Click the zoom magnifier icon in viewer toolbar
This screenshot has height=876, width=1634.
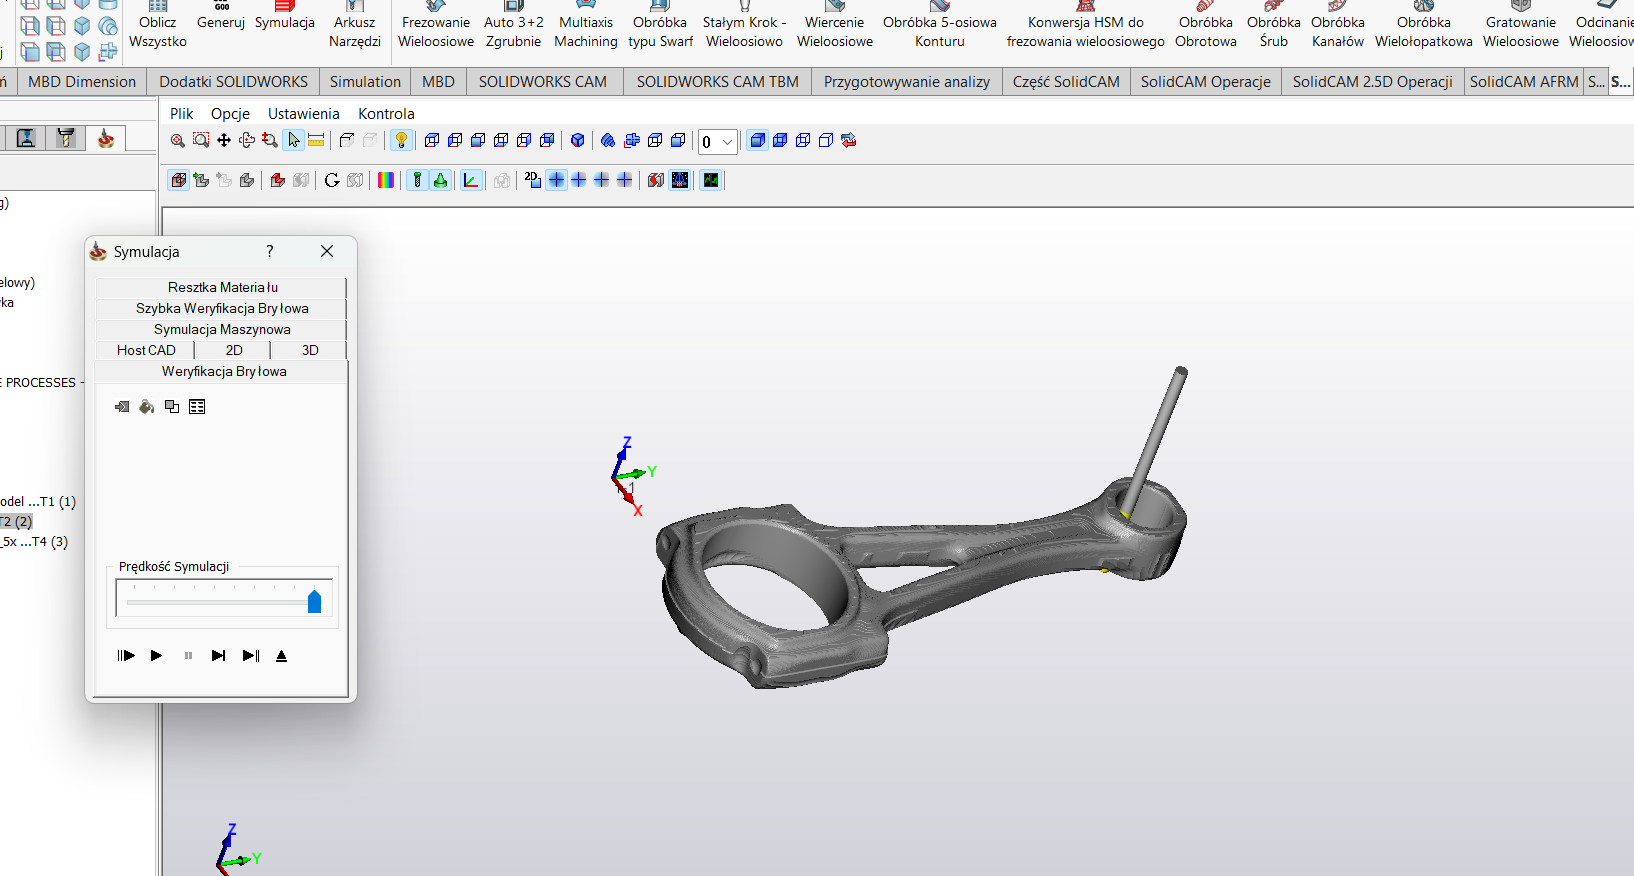pos(177,141)
